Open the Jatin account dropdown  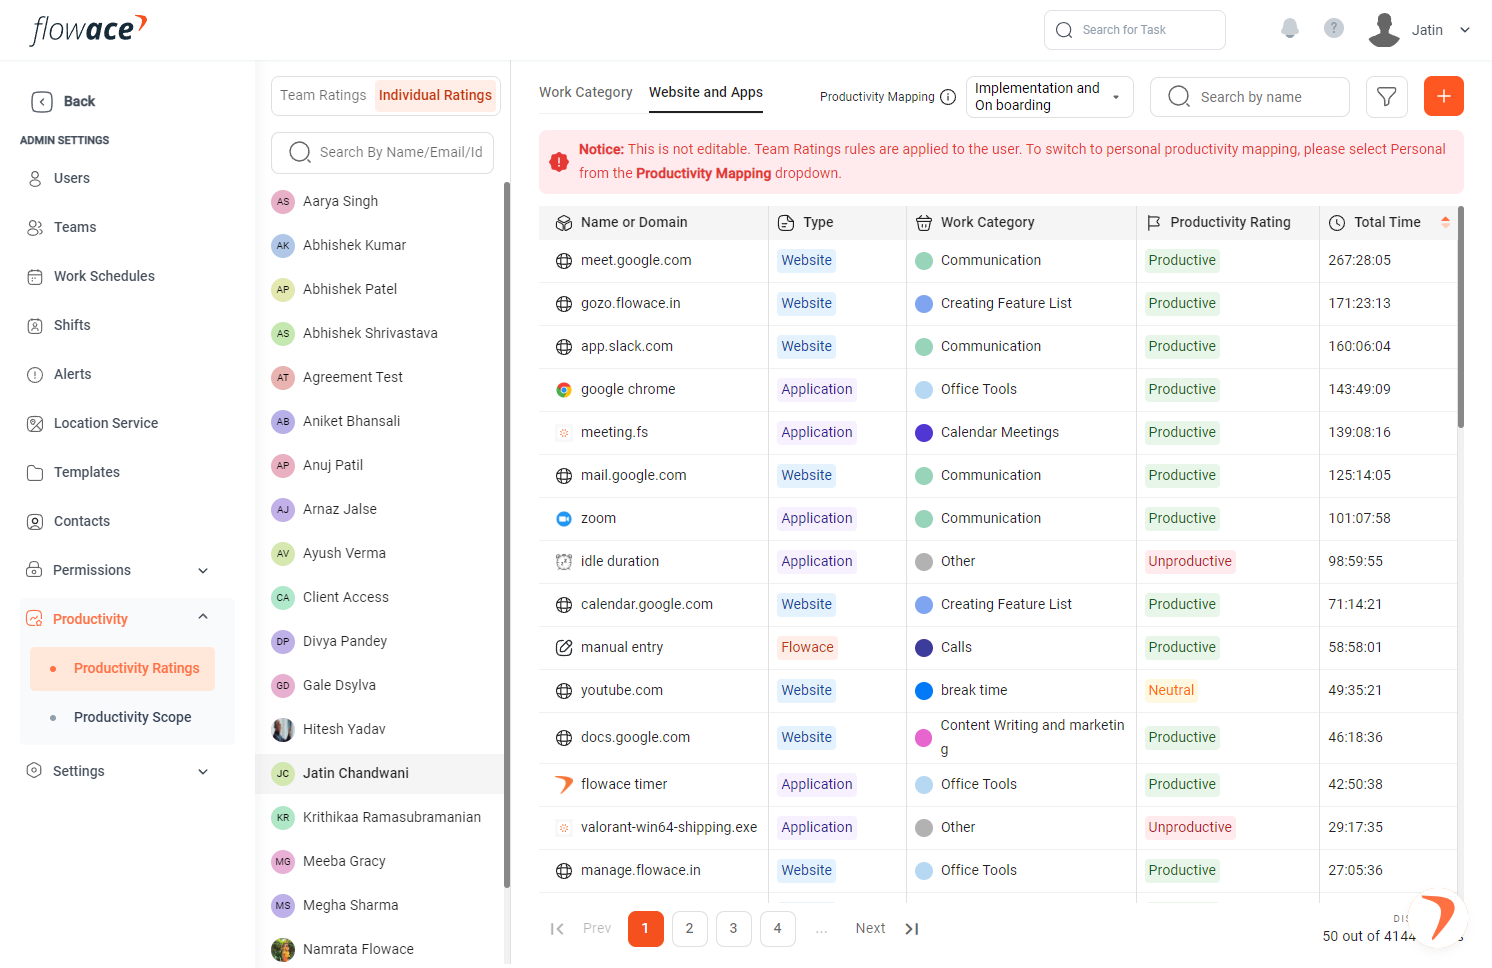tap(1465, 30)
